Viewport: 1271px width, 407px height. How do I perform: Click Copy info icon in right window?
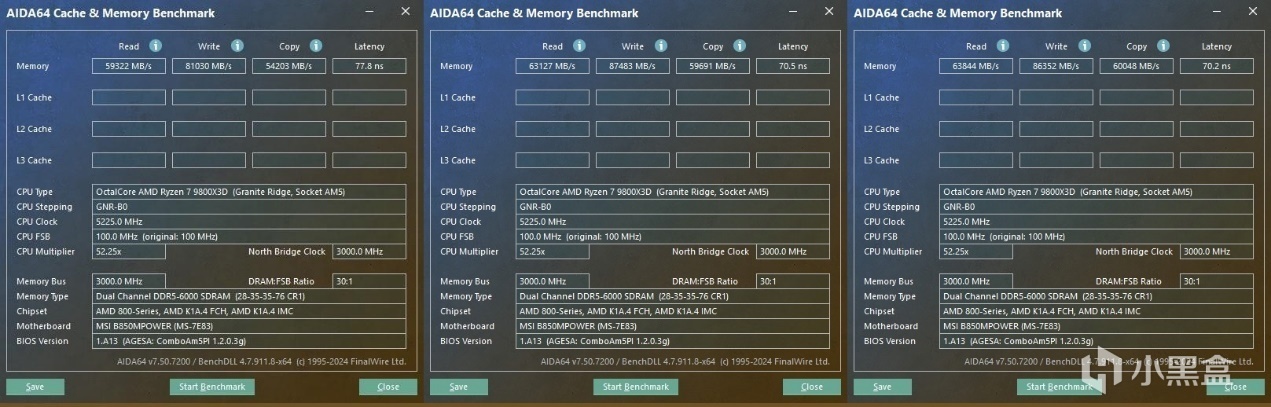1164,46
